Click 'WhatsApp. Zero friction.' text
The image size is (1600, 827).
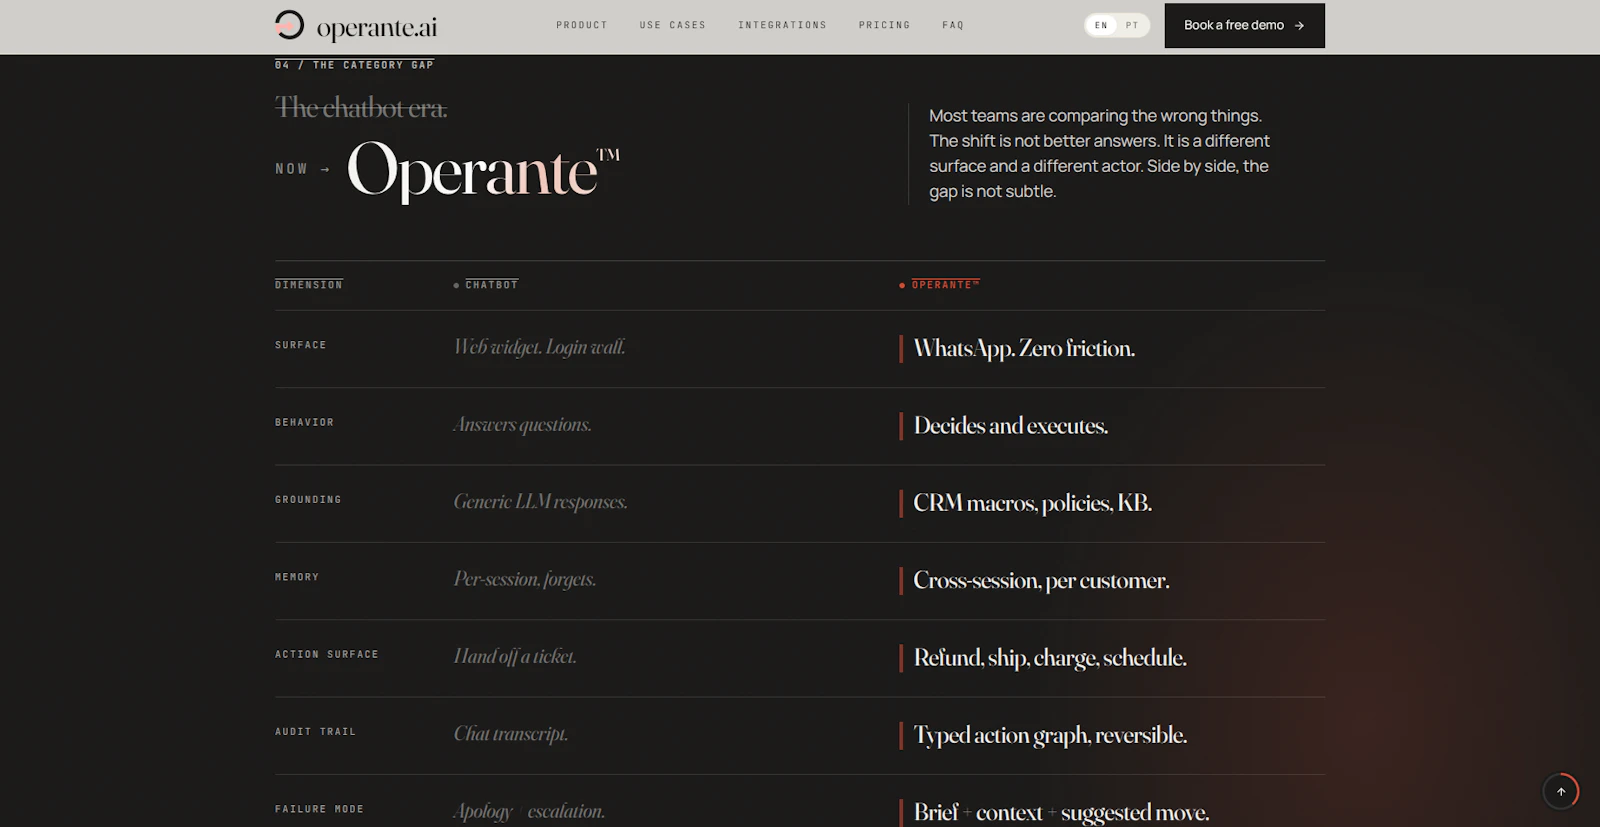[1024, 348]
